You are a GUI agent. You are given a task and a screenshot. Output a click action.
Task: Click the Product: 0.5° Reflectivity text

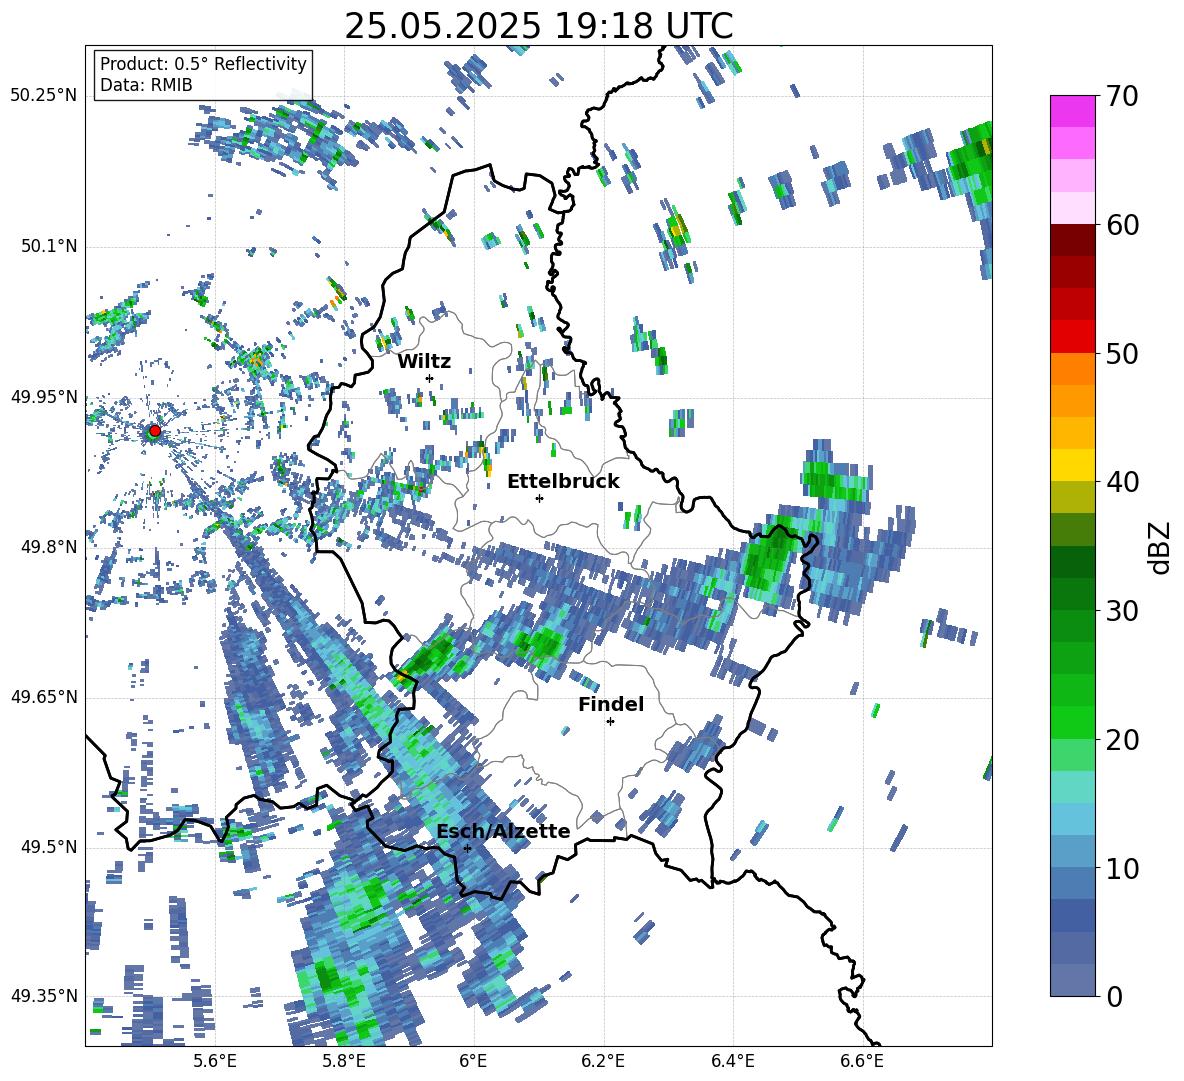[203, 63]
